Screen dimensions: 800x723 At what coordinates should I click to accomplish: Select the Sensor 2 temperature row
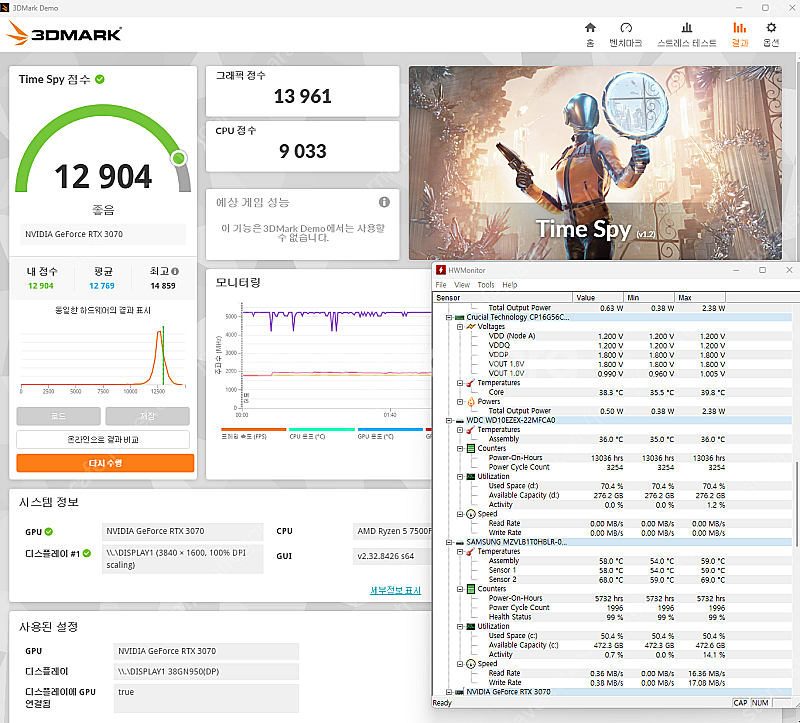click(x=613, y=580)
